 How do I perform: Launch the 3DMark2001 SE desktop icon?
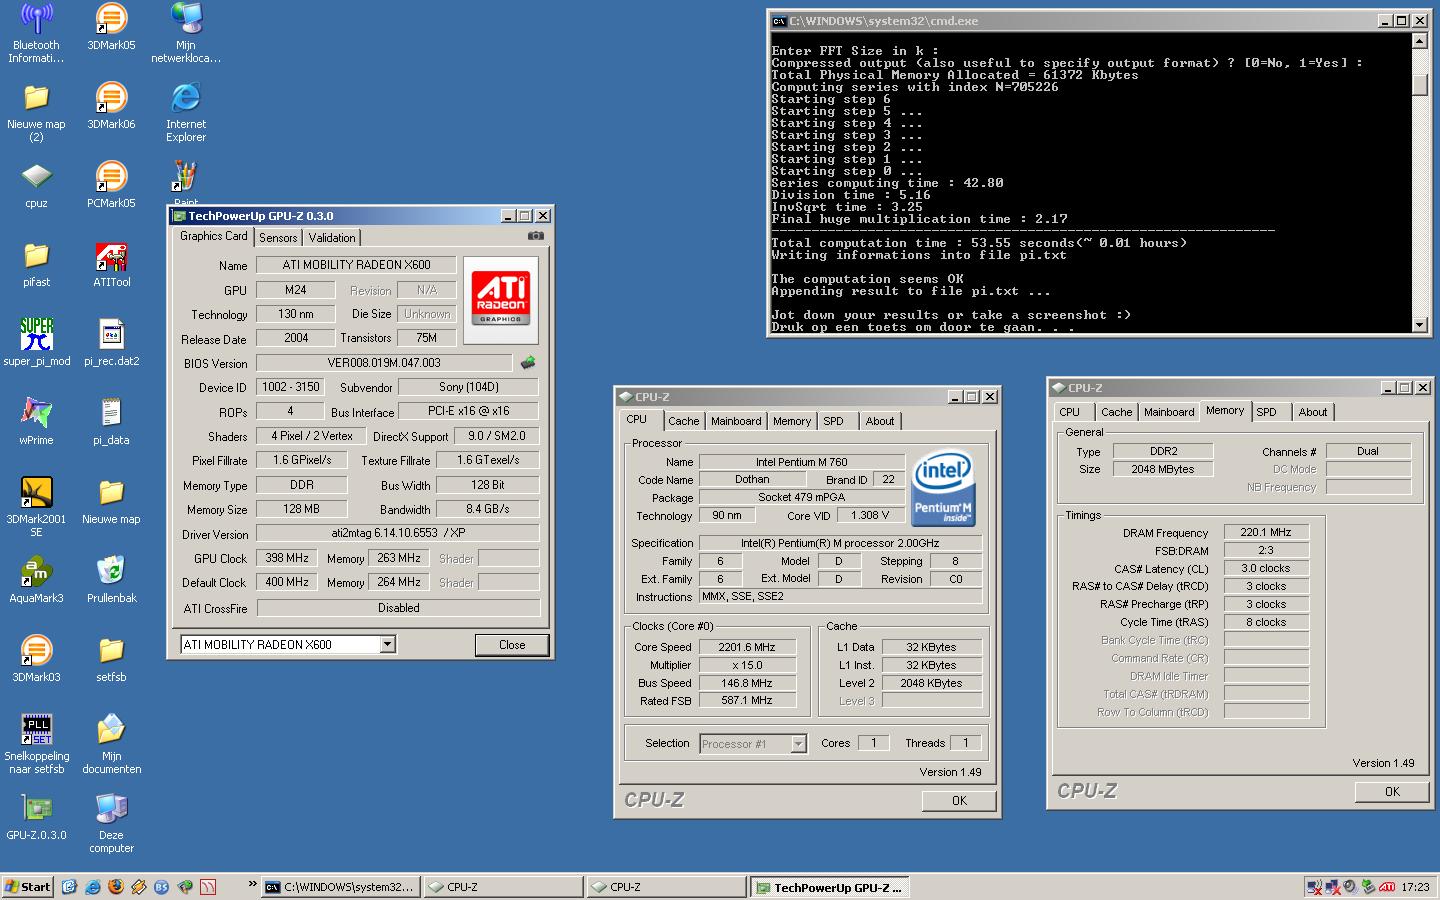(36, 507)
